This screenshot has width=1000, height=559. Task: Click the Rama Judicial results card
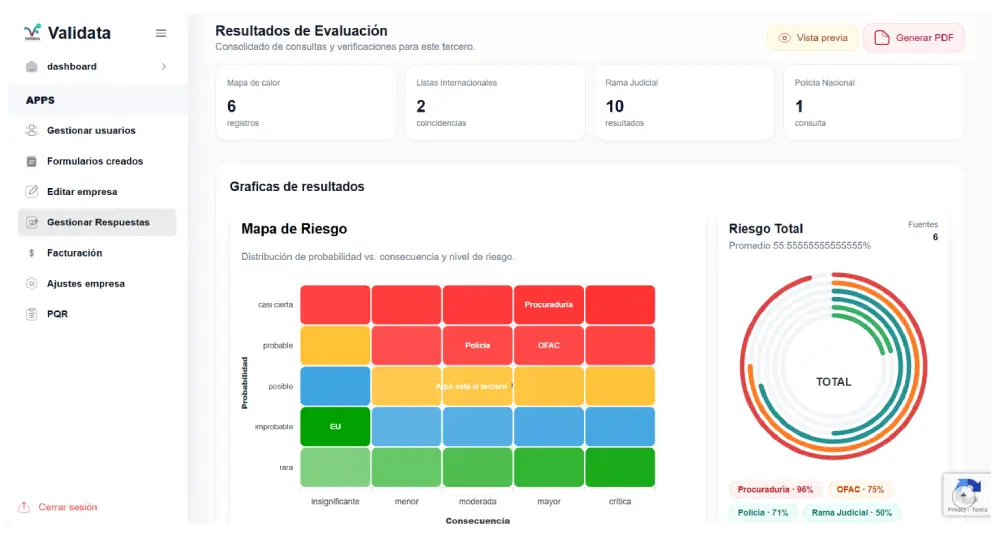point(684,103)
